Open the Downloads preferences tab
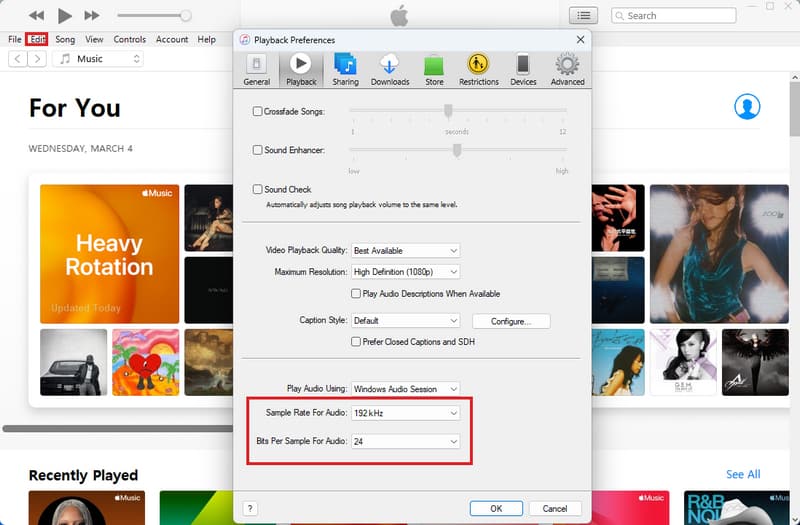This screenshot has height=525, width=800. coord(390,69)
